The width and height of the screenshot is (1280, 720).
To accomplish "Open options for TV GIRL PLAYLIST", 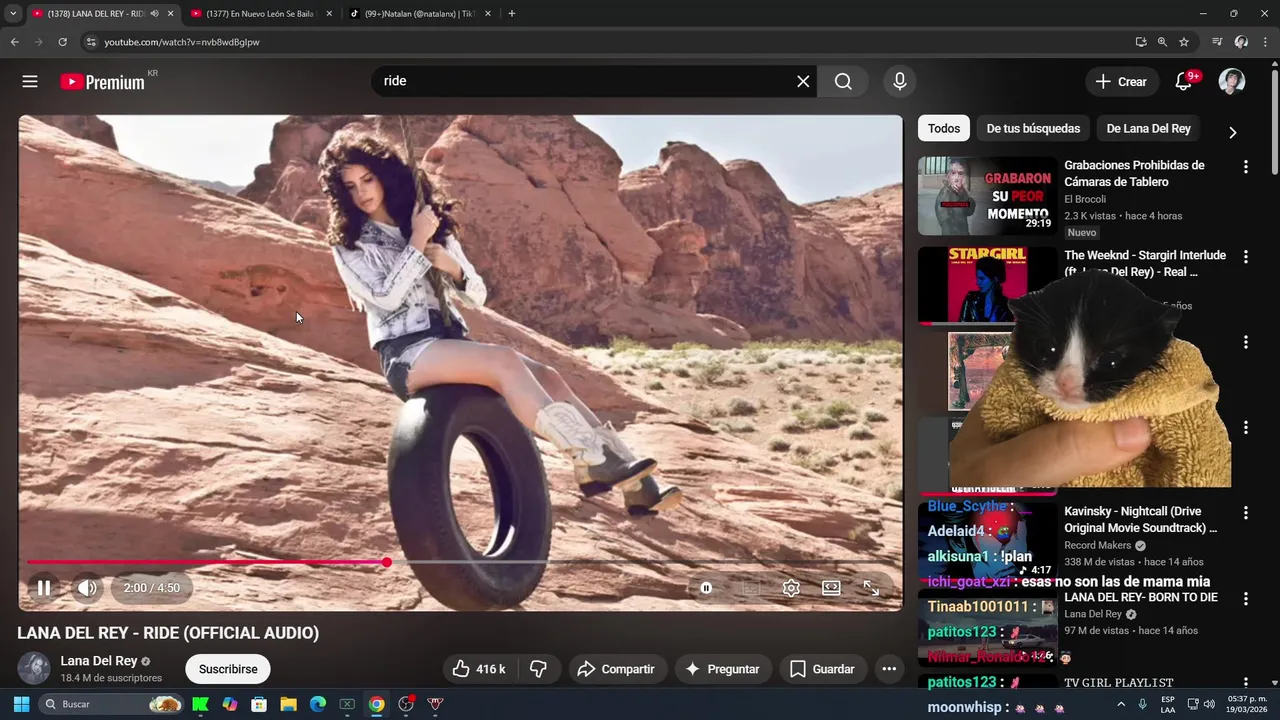I will pyautogui.click(x=1245, y=683).
